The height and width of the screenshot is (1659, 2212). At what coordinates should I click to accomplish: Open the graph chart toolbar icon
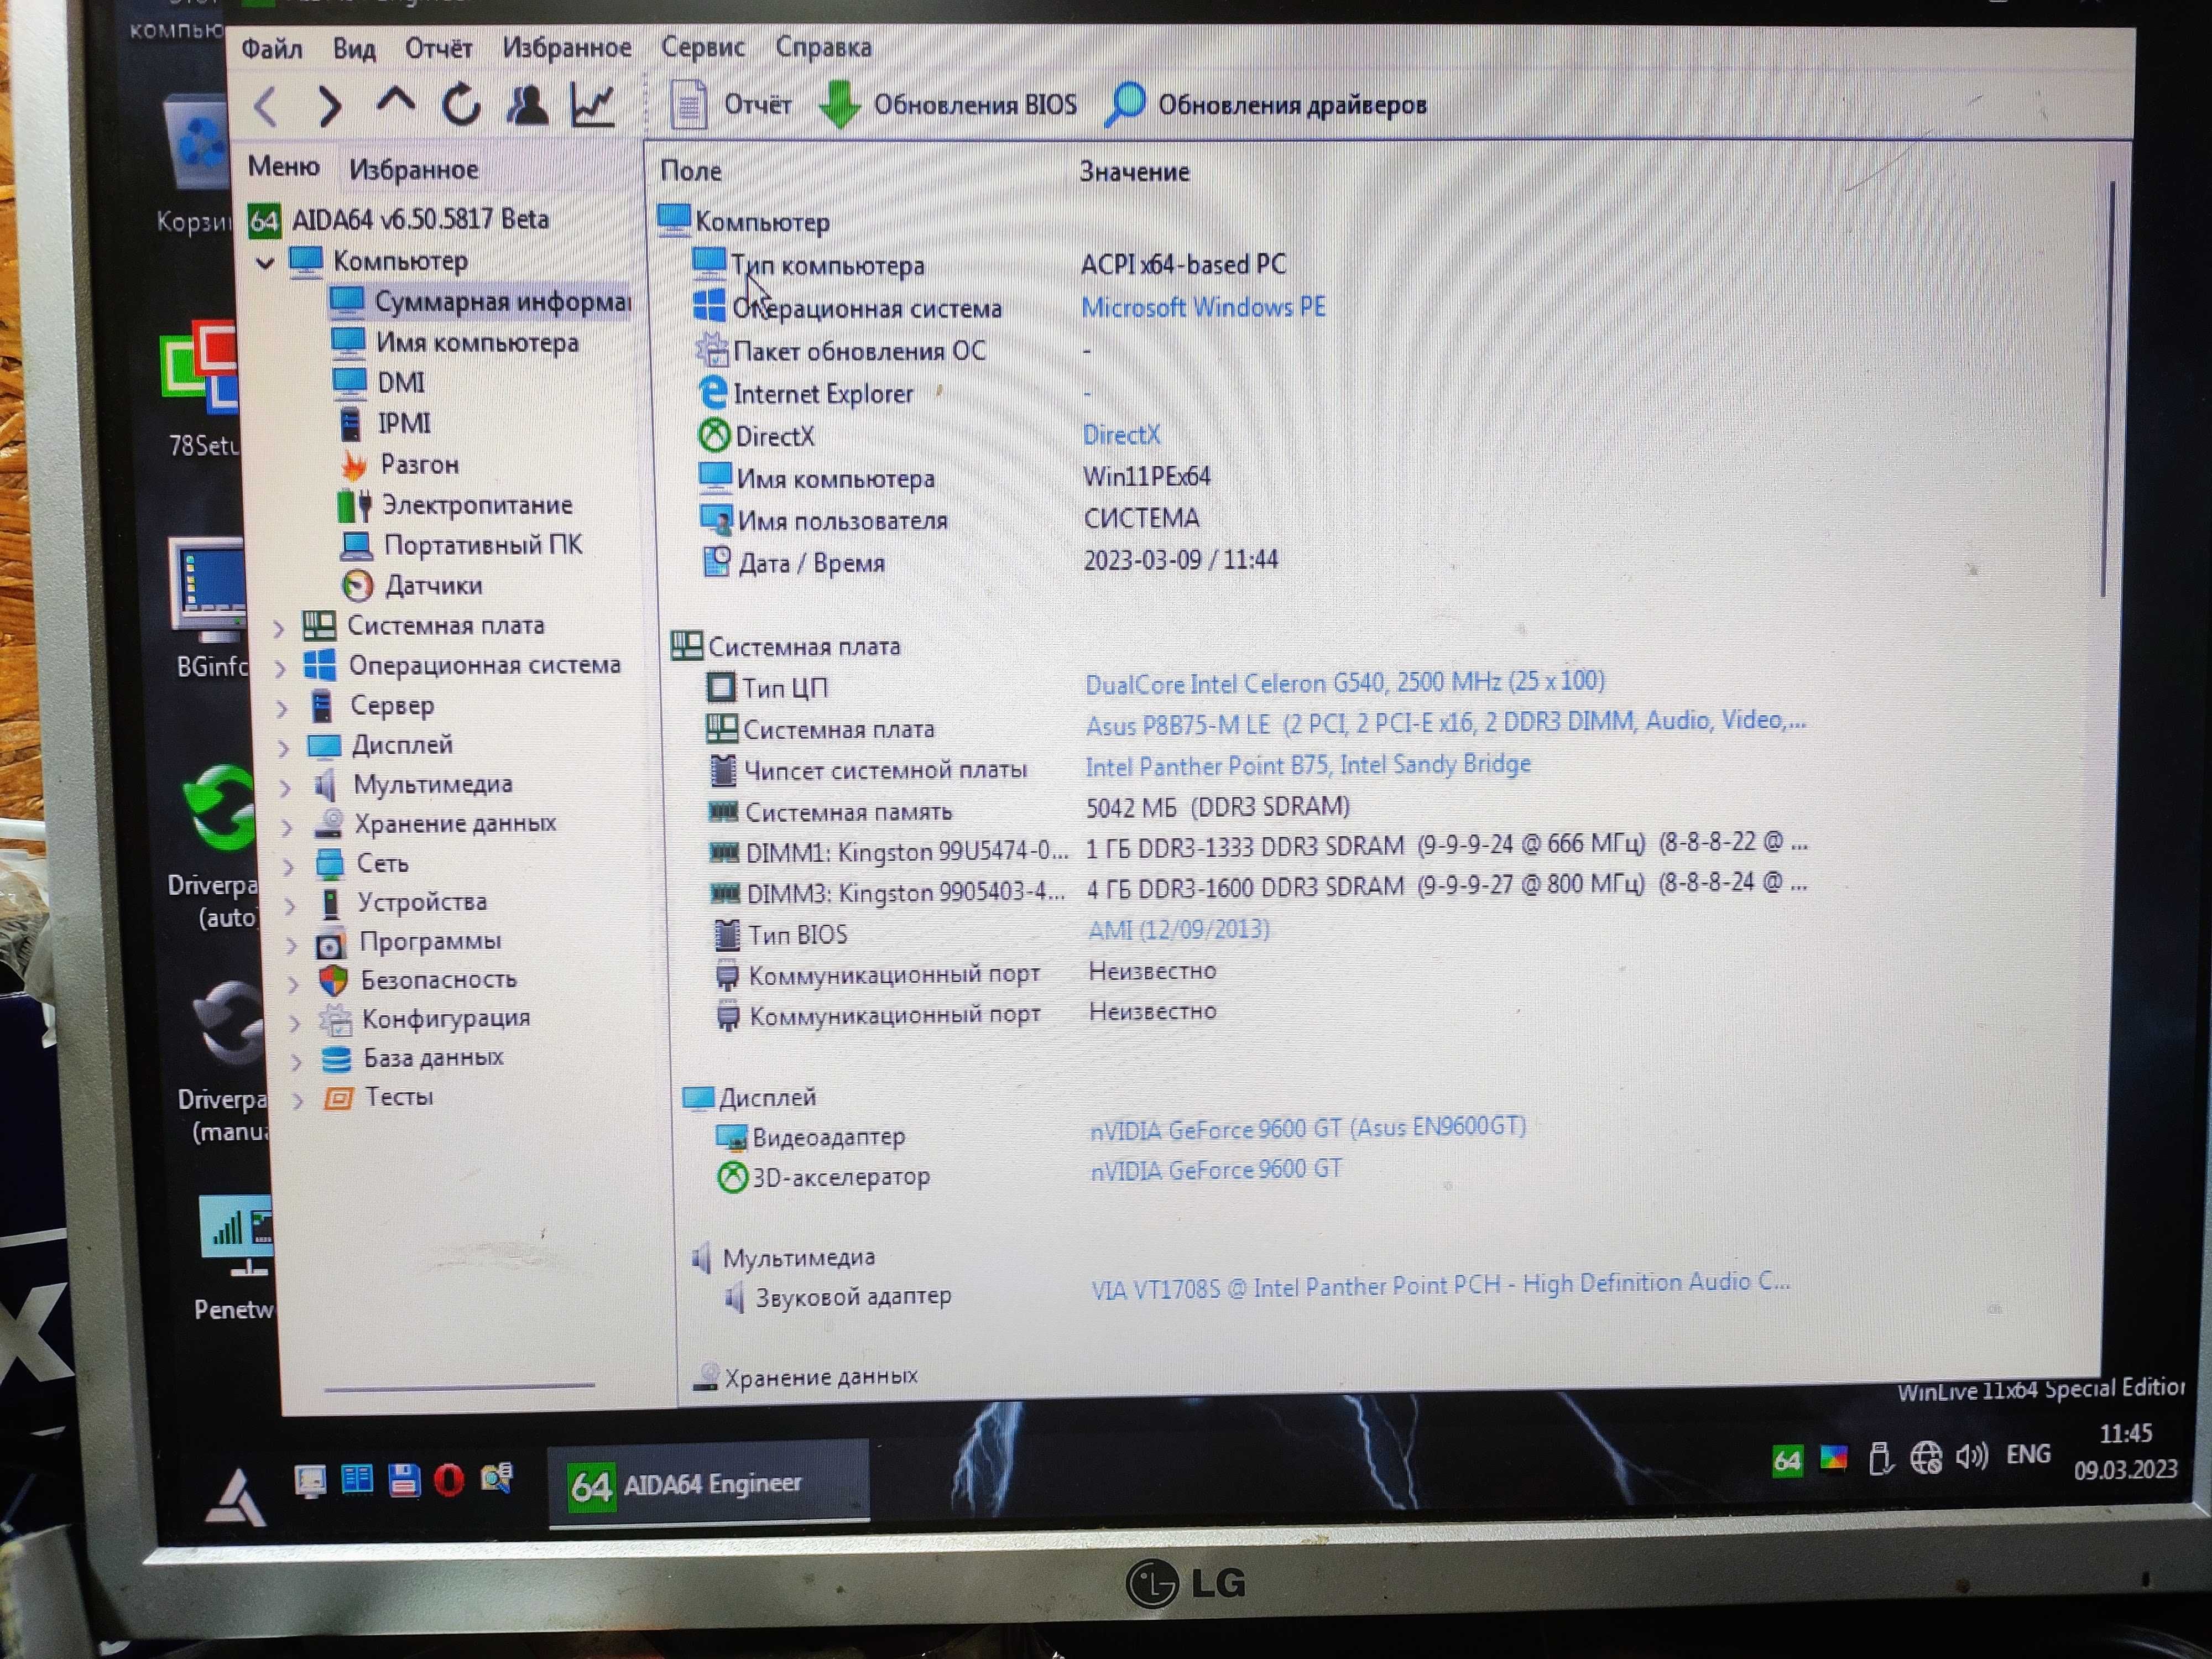click(592, 104)
